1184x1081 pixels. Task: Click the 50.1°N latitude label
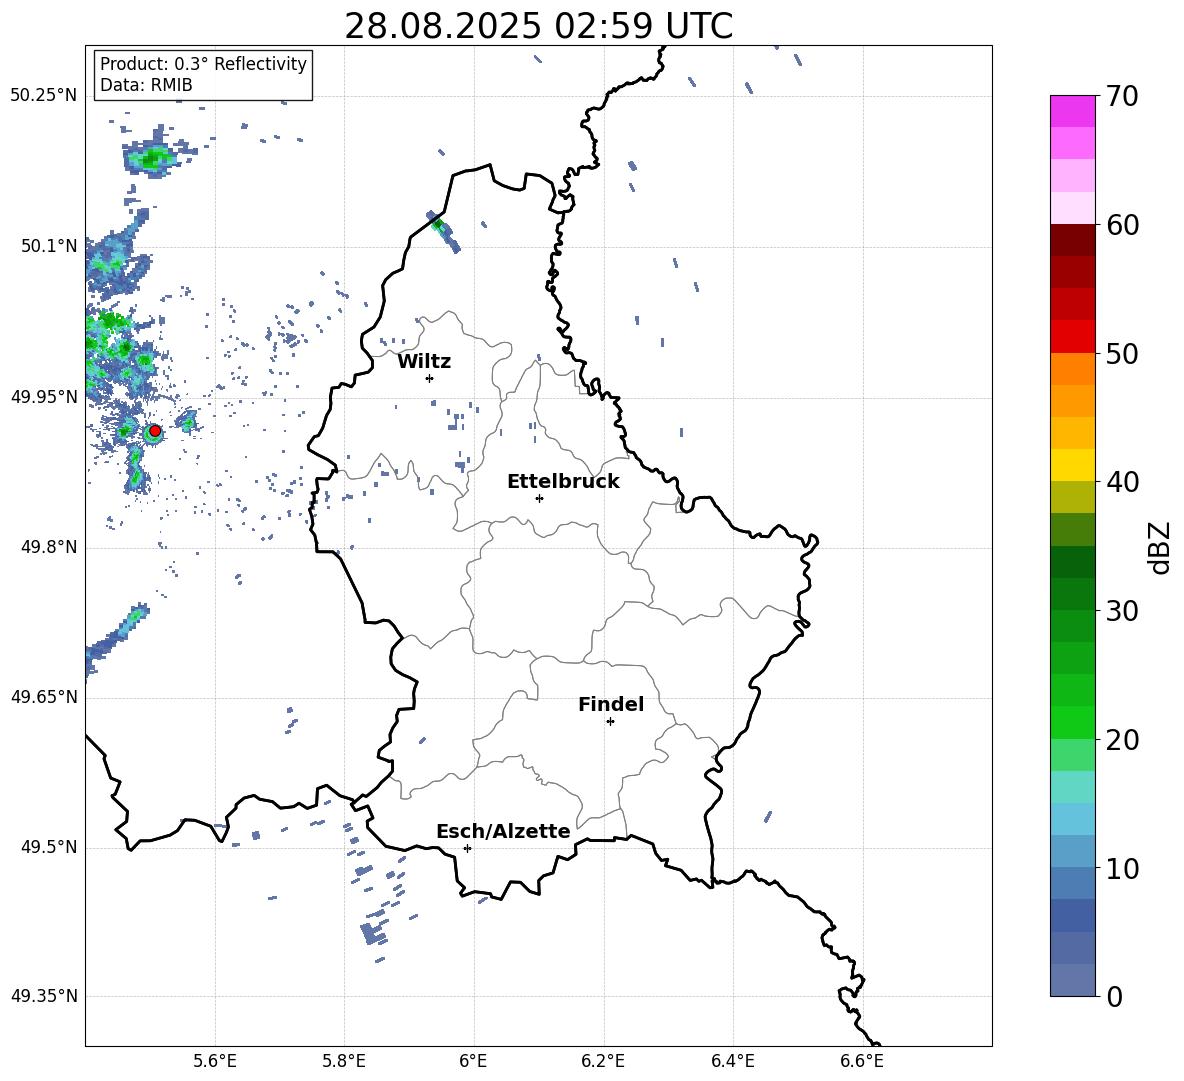[x=49, y=246]
